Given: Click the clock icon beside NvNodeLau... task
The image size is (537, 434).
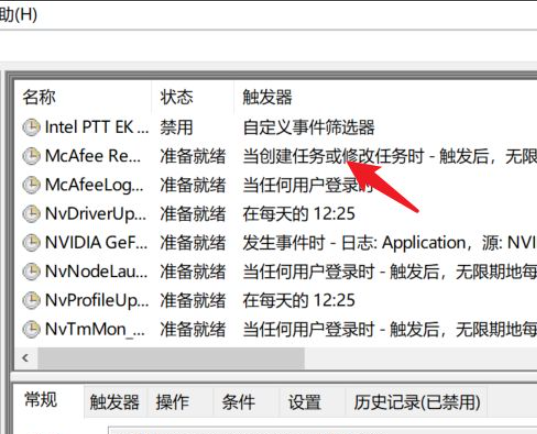Looking at the screenshot, I should [31, 271].
